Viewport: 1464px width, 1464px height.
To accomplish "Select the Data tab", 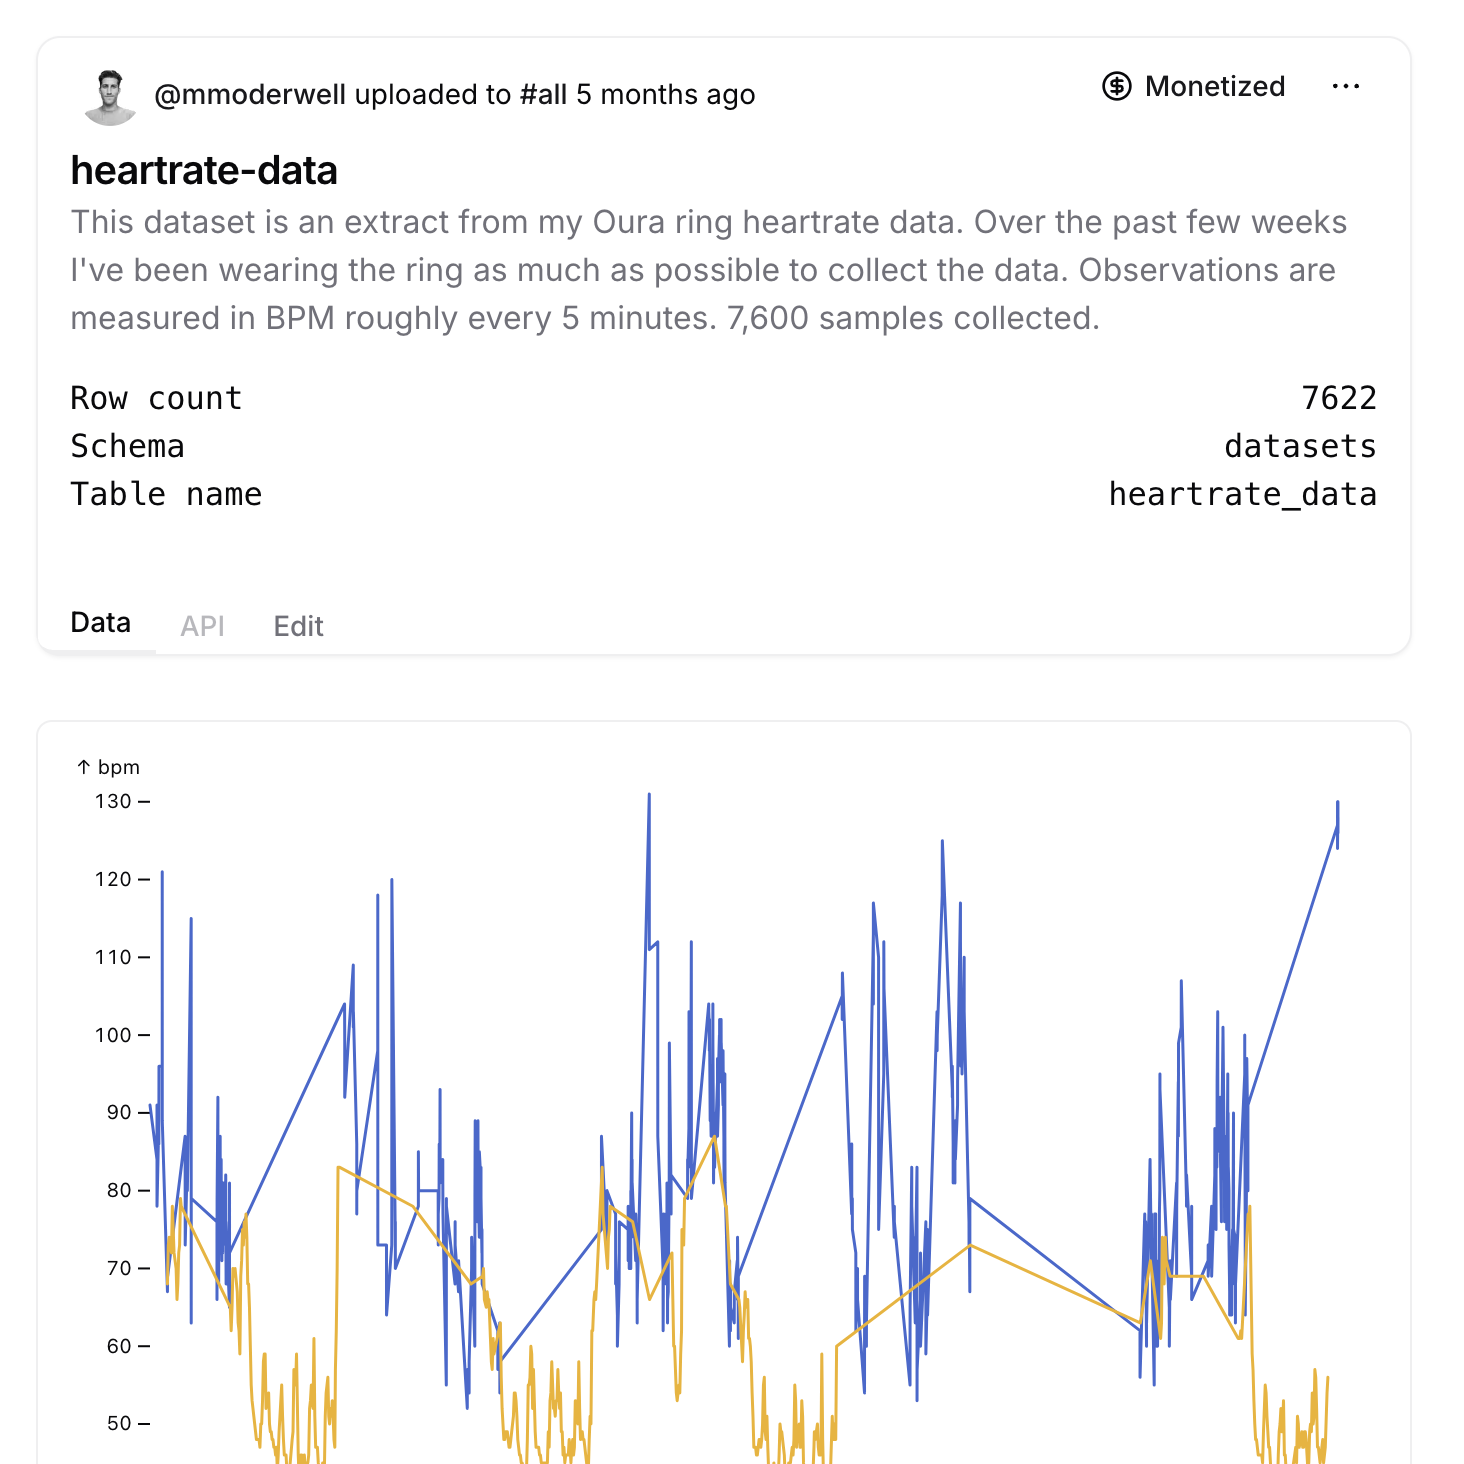I will [x=100, y=623].
